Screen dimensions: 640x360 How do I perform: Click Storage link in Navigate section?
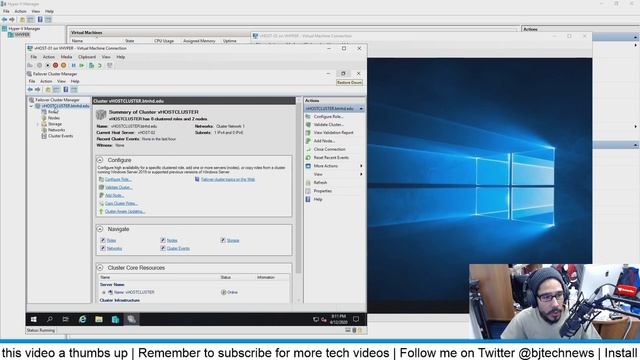[233, 240]
